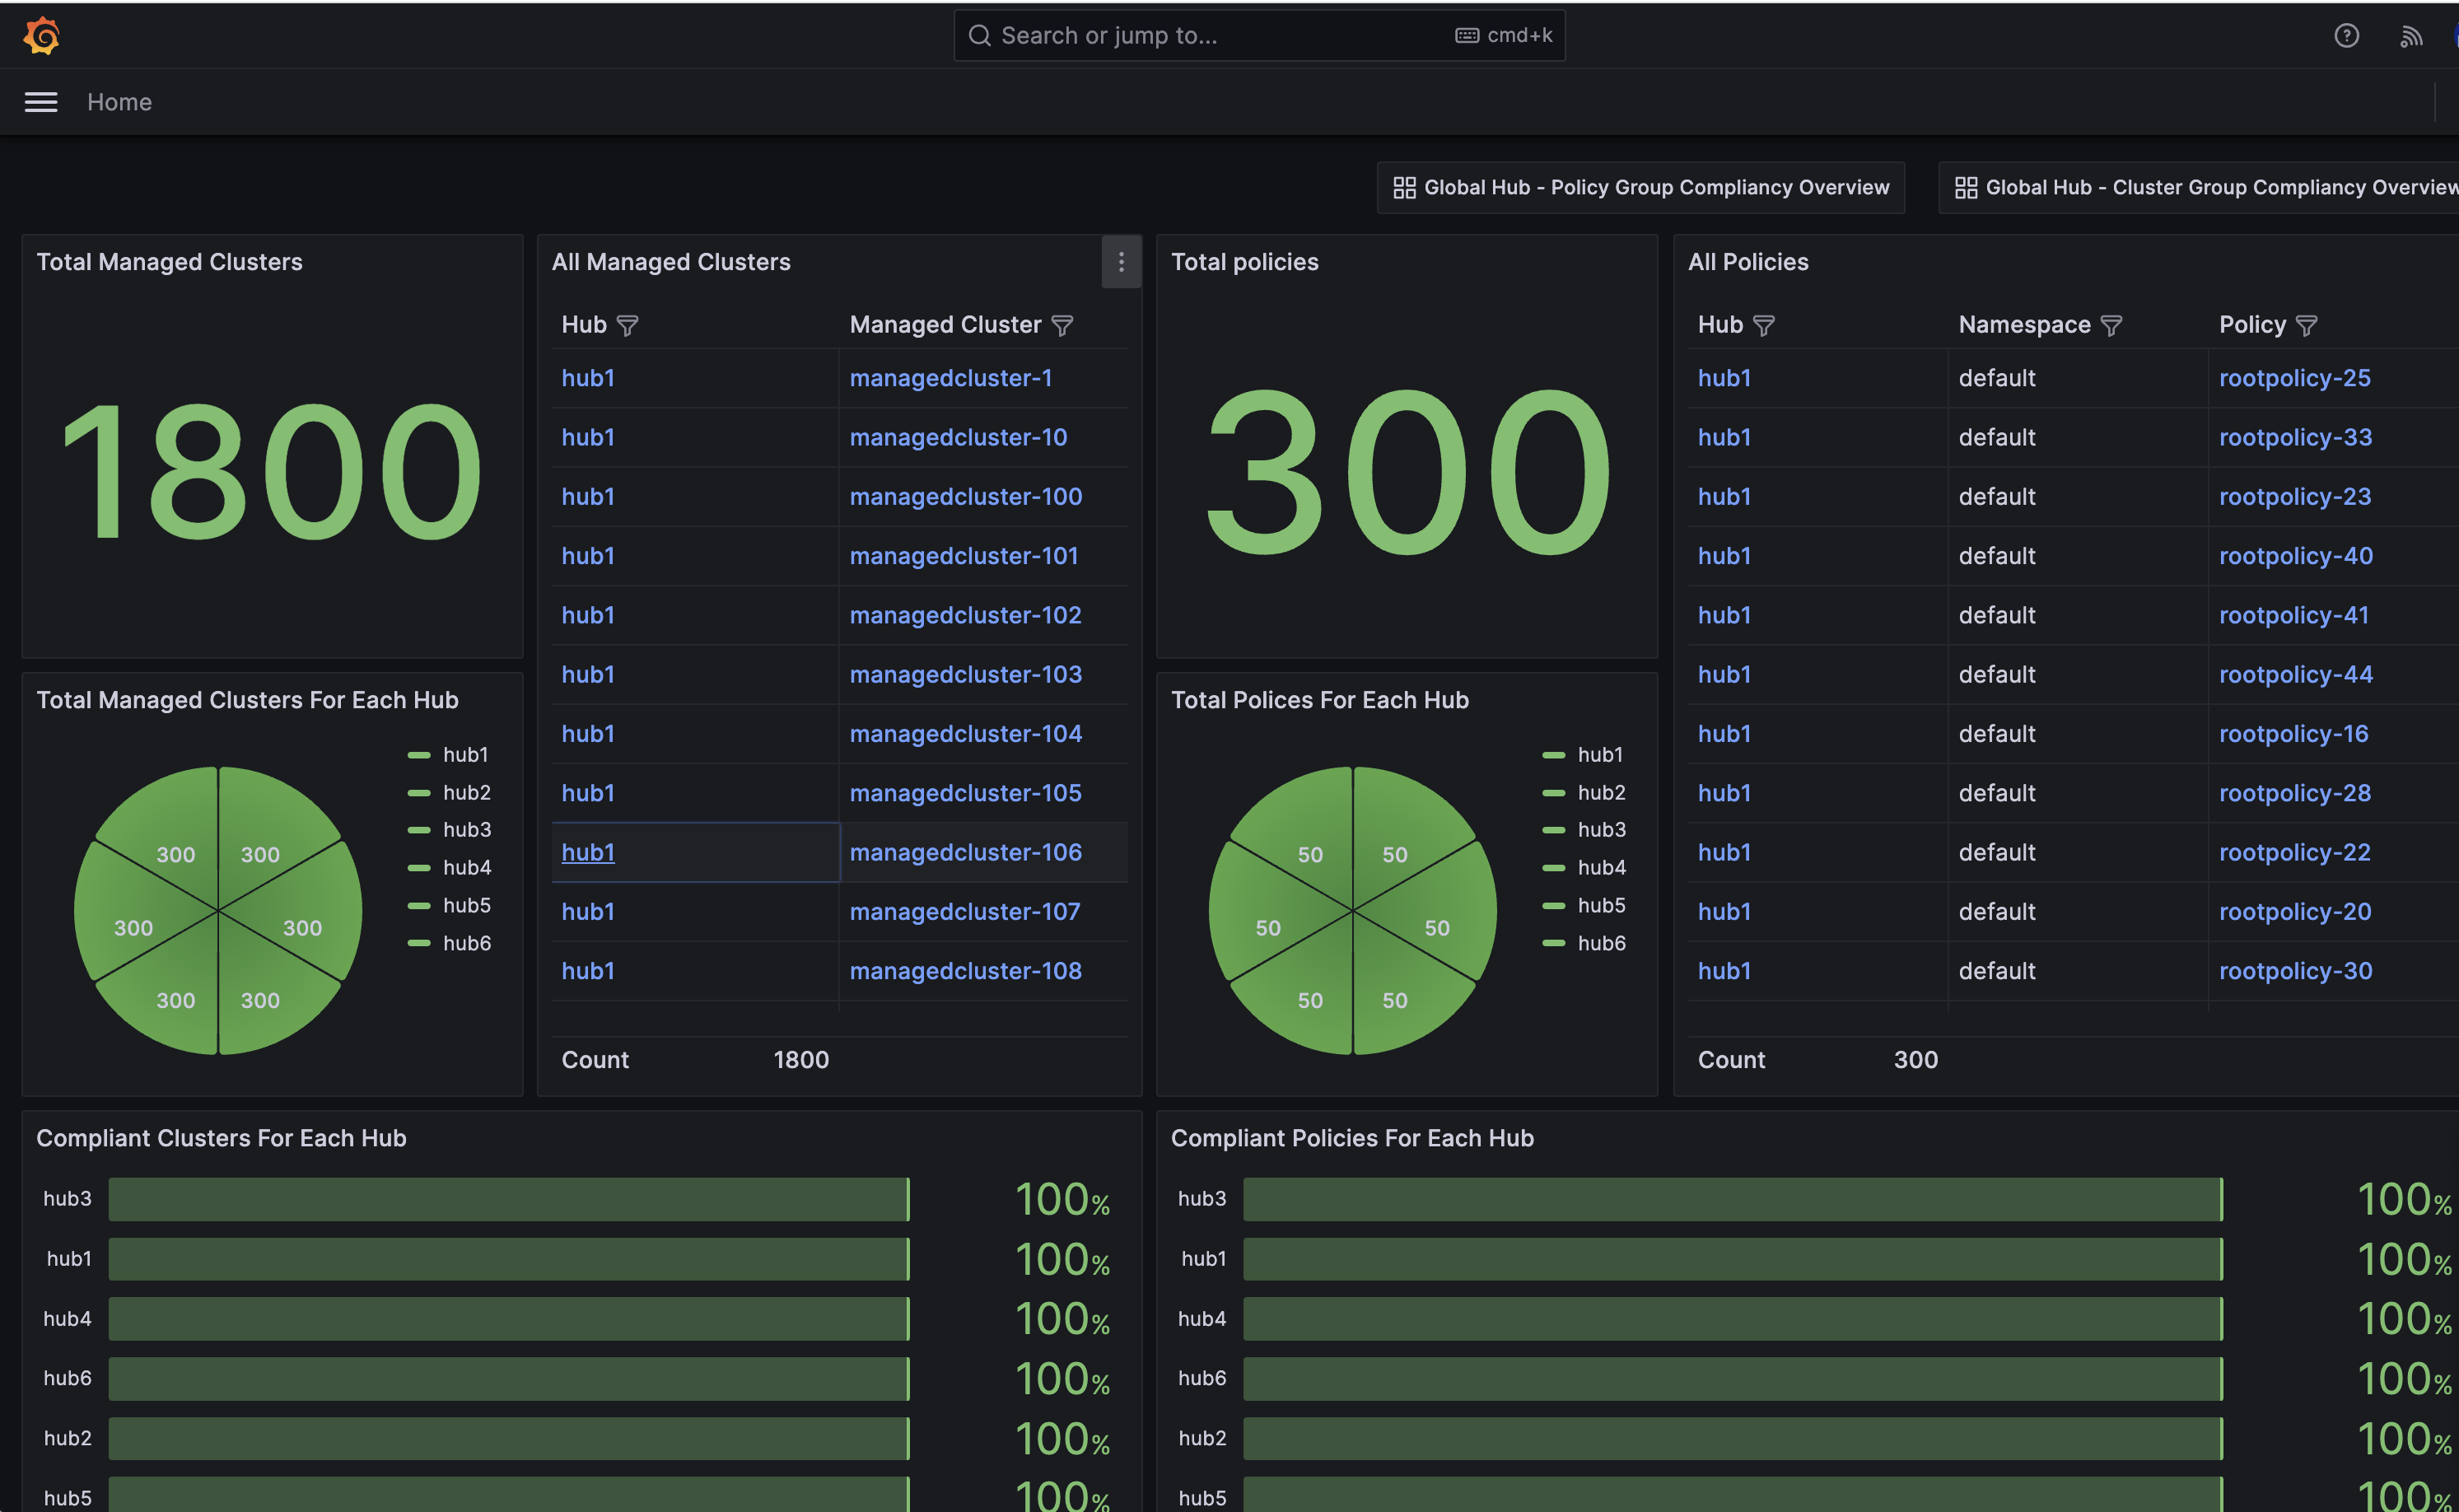This screenshot has height=1512, width=2459.
Task: Open the managedcluster-106 link
Action: [x=965, y=852]
